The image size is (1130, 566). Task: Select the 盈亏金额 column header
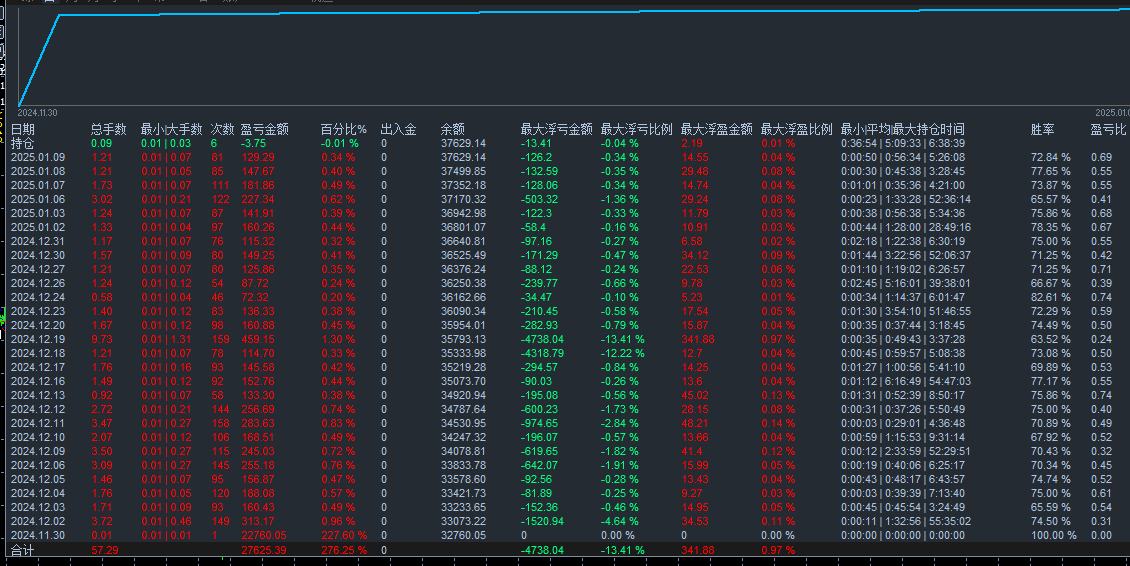[264, 129]
